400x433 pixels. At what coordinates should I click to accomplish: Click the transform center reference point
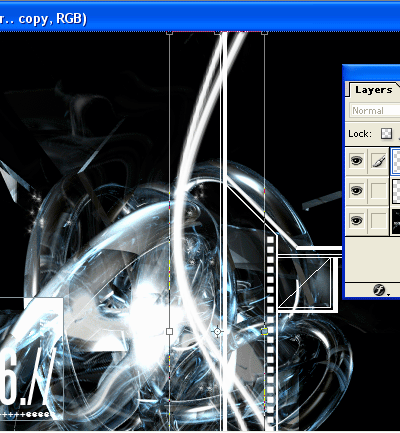pos(217,331)
